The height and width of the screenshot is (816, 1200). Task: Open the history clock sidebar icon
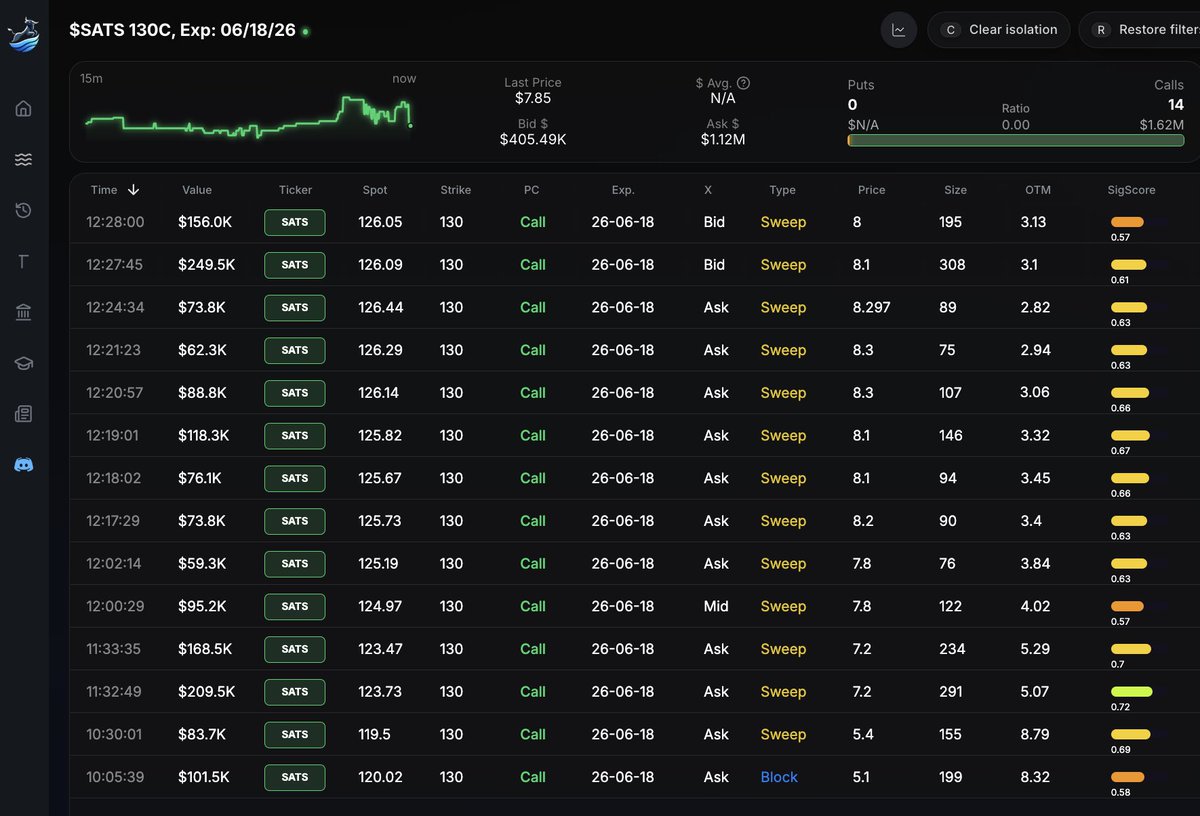click(23, 210)
